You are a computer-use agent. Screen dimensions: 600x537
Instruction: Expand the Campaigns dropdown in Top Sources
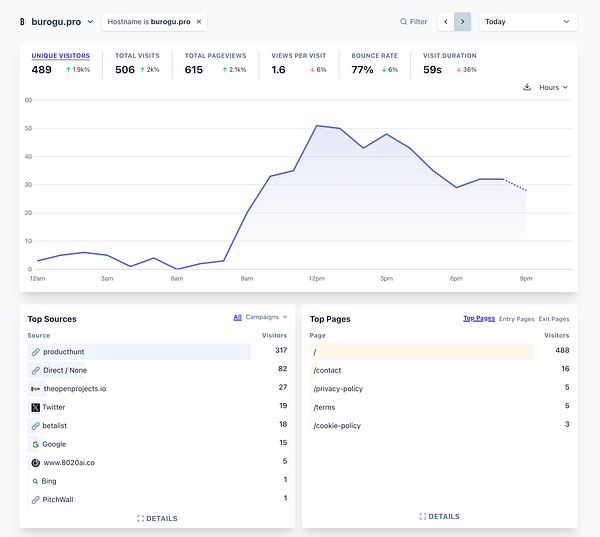[267, 318]
